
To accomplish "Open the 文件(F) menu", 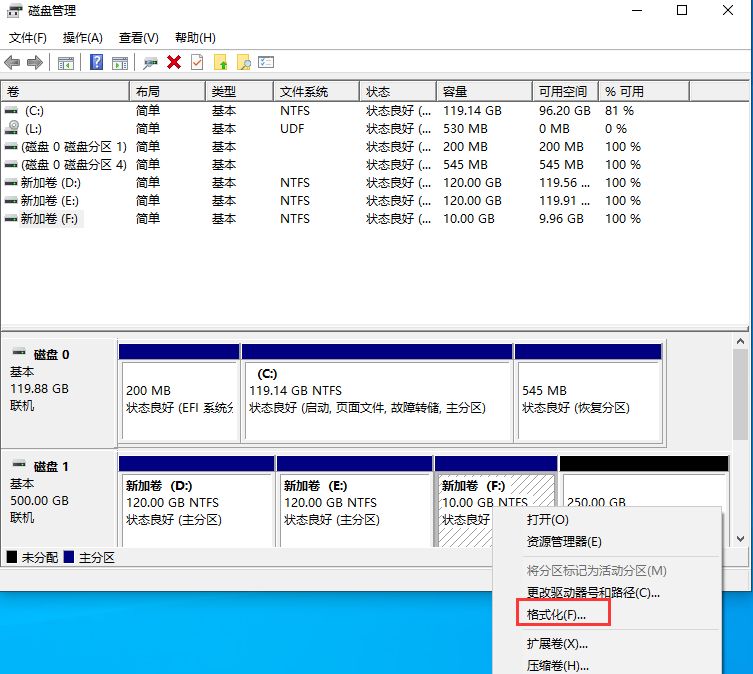I will 28,38.
